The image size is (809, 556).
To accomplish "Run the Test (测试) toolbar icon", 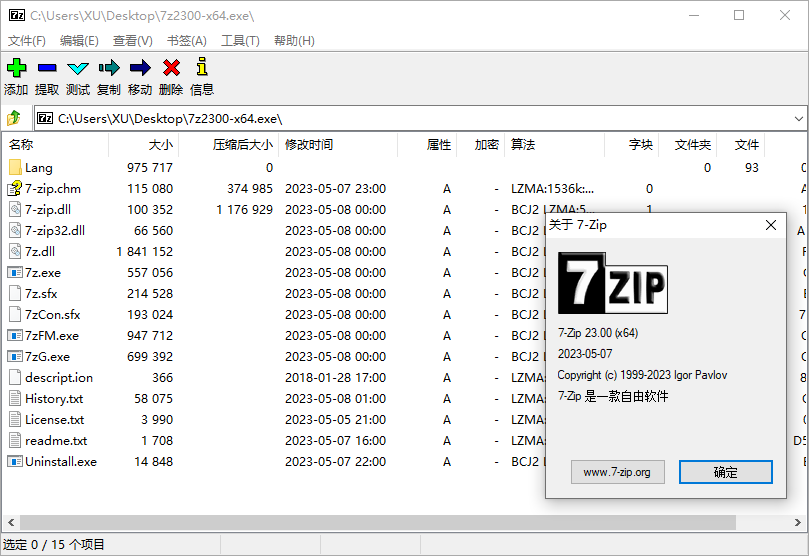I will (x=78, y=68).
